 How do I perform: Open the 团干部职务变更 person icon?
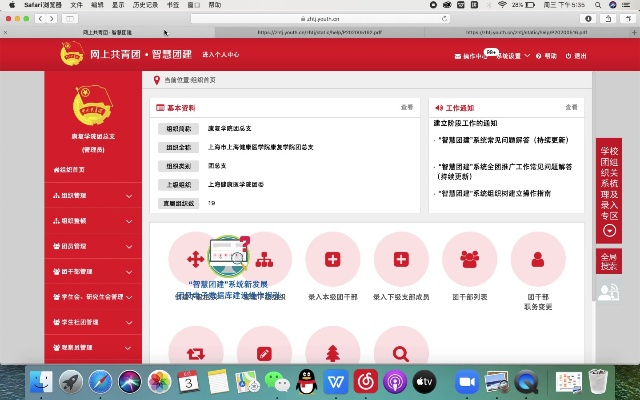[537, 259]
